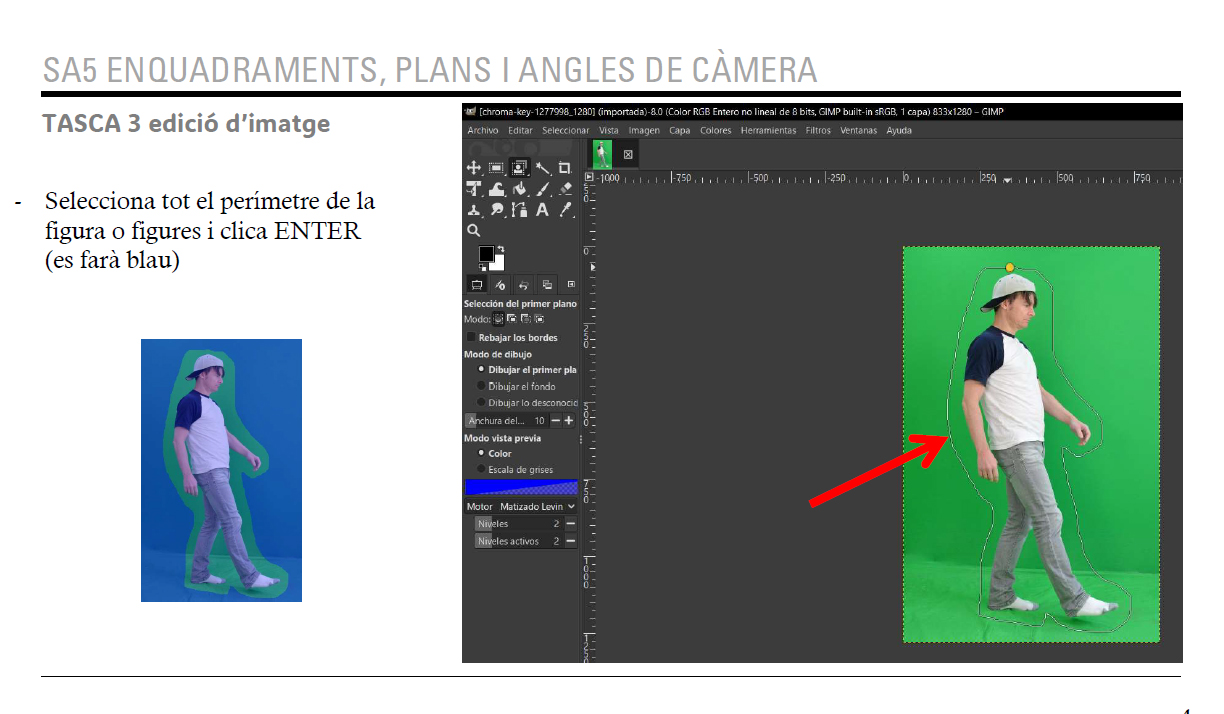
Task: Select the Bucket Fill tool
Action: click(x=519, y=189)
